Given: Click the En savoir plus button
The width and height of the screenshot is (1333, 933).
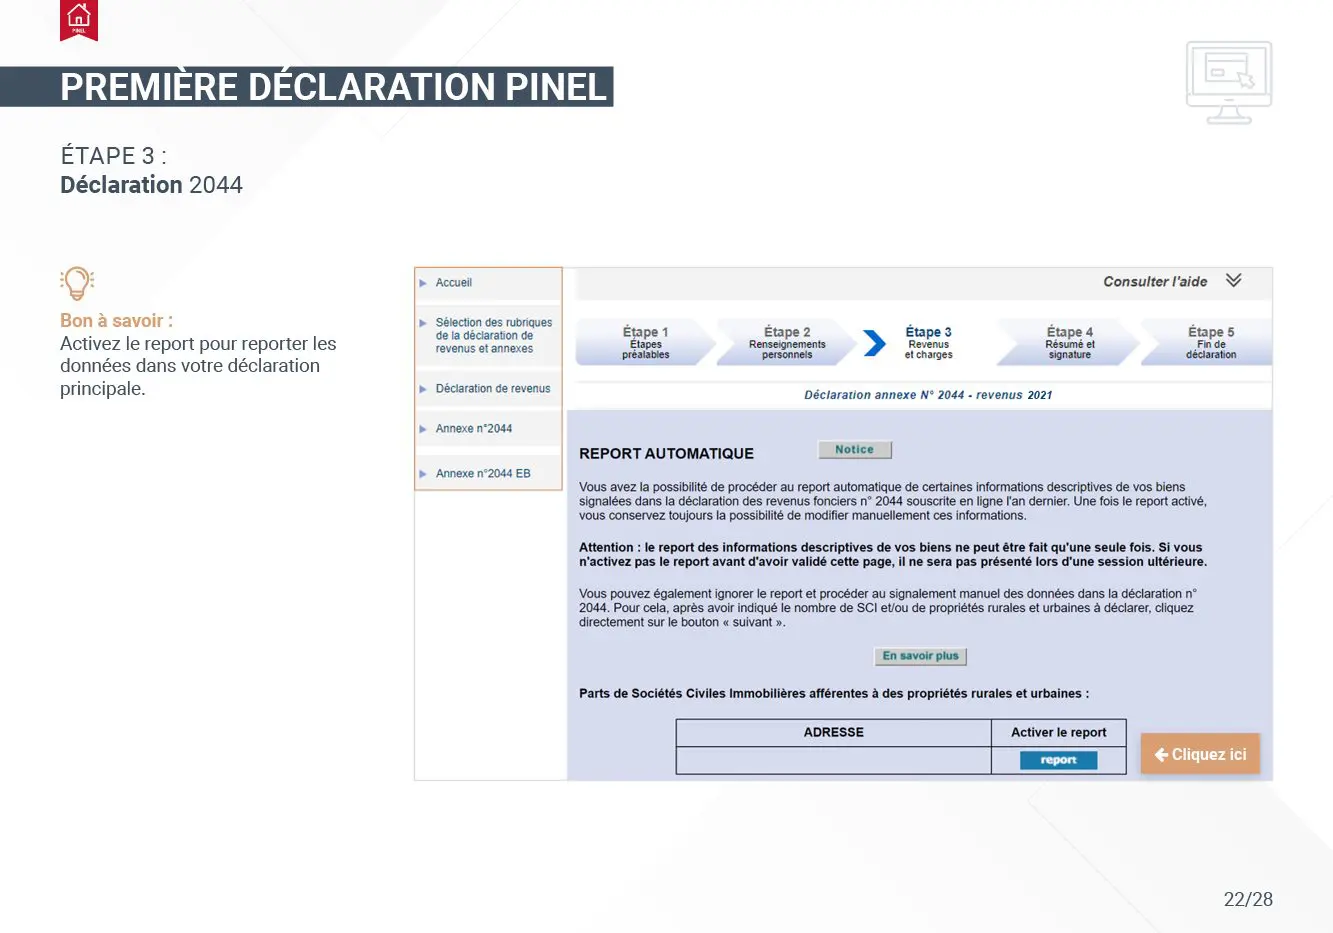Looking at the screenshot, I should point(920,656).
